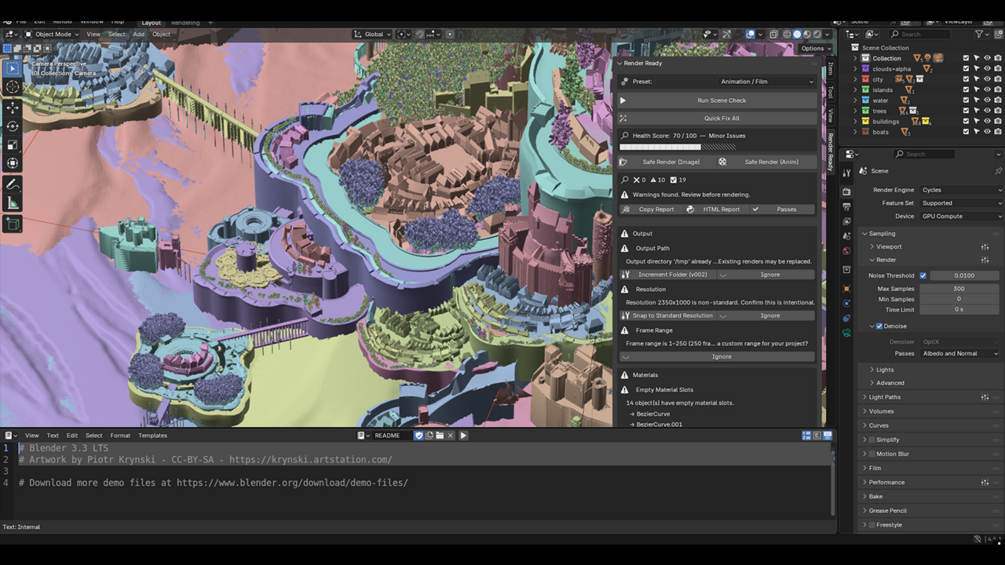The image size is (1005, 565).
Task: Activate the Rotate tool
Action: coord(12,126)
